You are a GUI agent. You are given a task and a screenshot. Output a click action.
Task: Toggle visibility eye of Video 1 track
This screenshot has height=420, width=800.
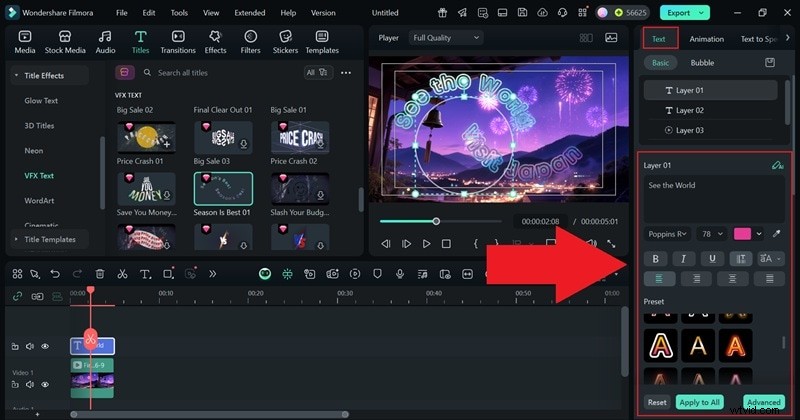(45, 384)
